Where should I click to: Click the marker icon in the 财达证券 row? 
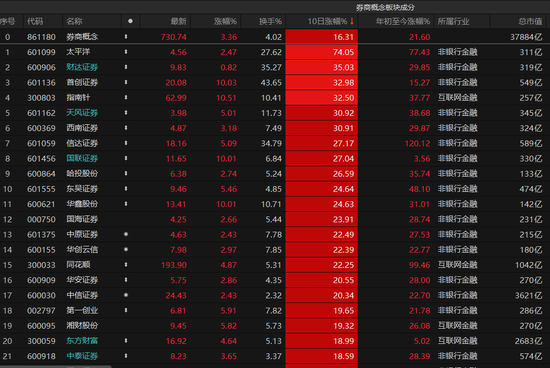click(126, 67)
